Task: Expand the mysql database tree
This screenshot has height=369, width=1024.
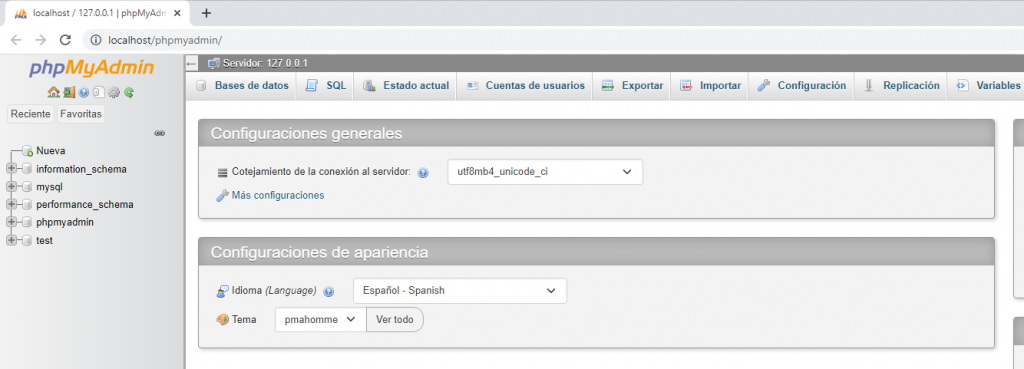Action: 10,187
